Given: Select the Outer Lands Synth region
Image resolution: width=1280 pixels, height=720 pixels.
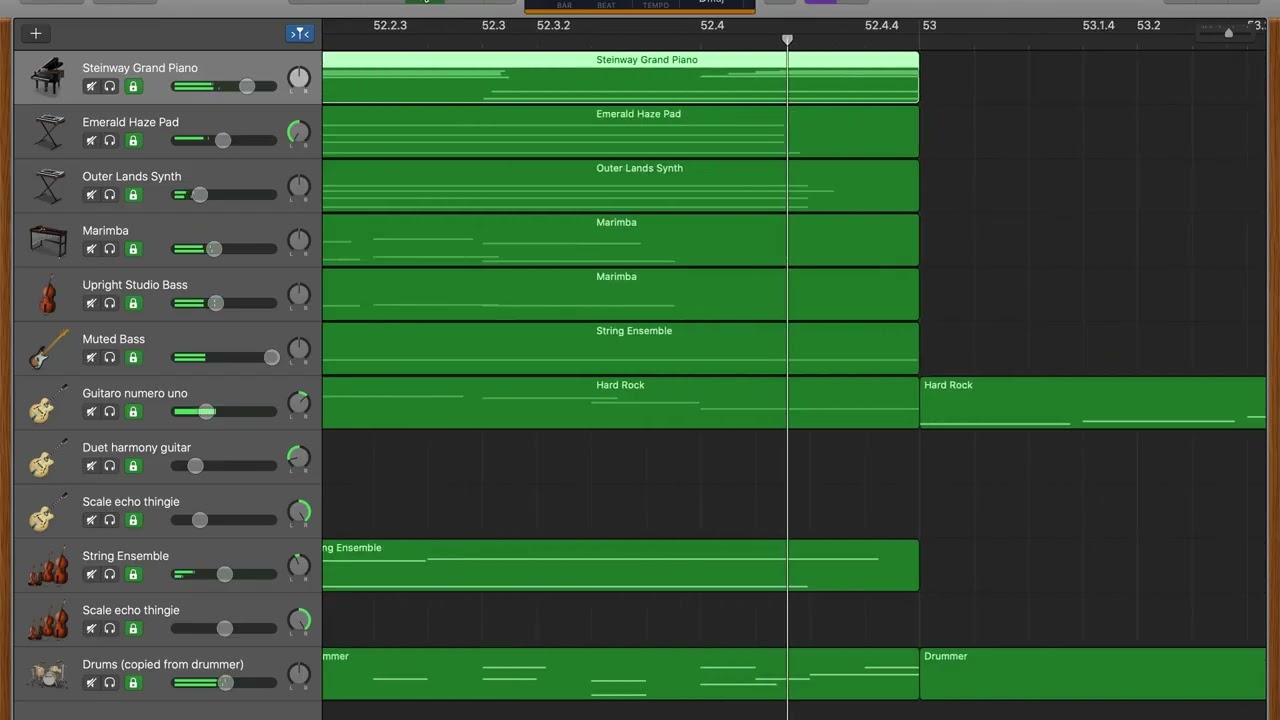Looking at the screenshot, I should (620, 185).
